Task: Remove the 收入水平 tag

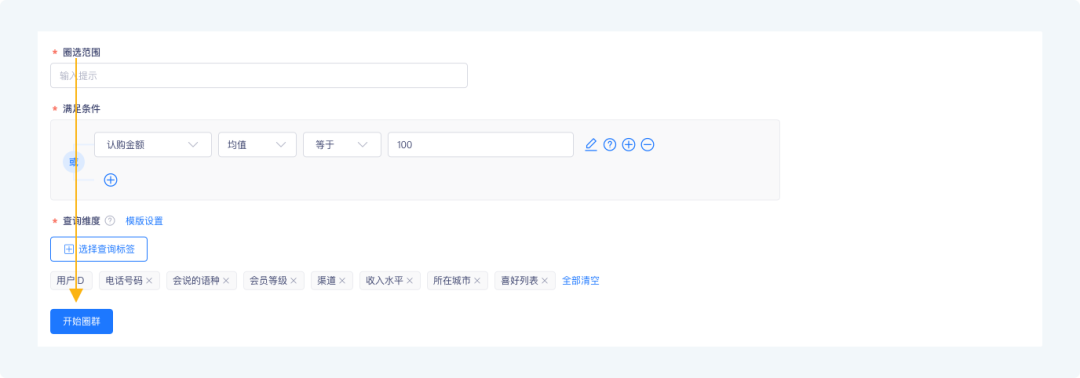Action: (x=409, y=281)
